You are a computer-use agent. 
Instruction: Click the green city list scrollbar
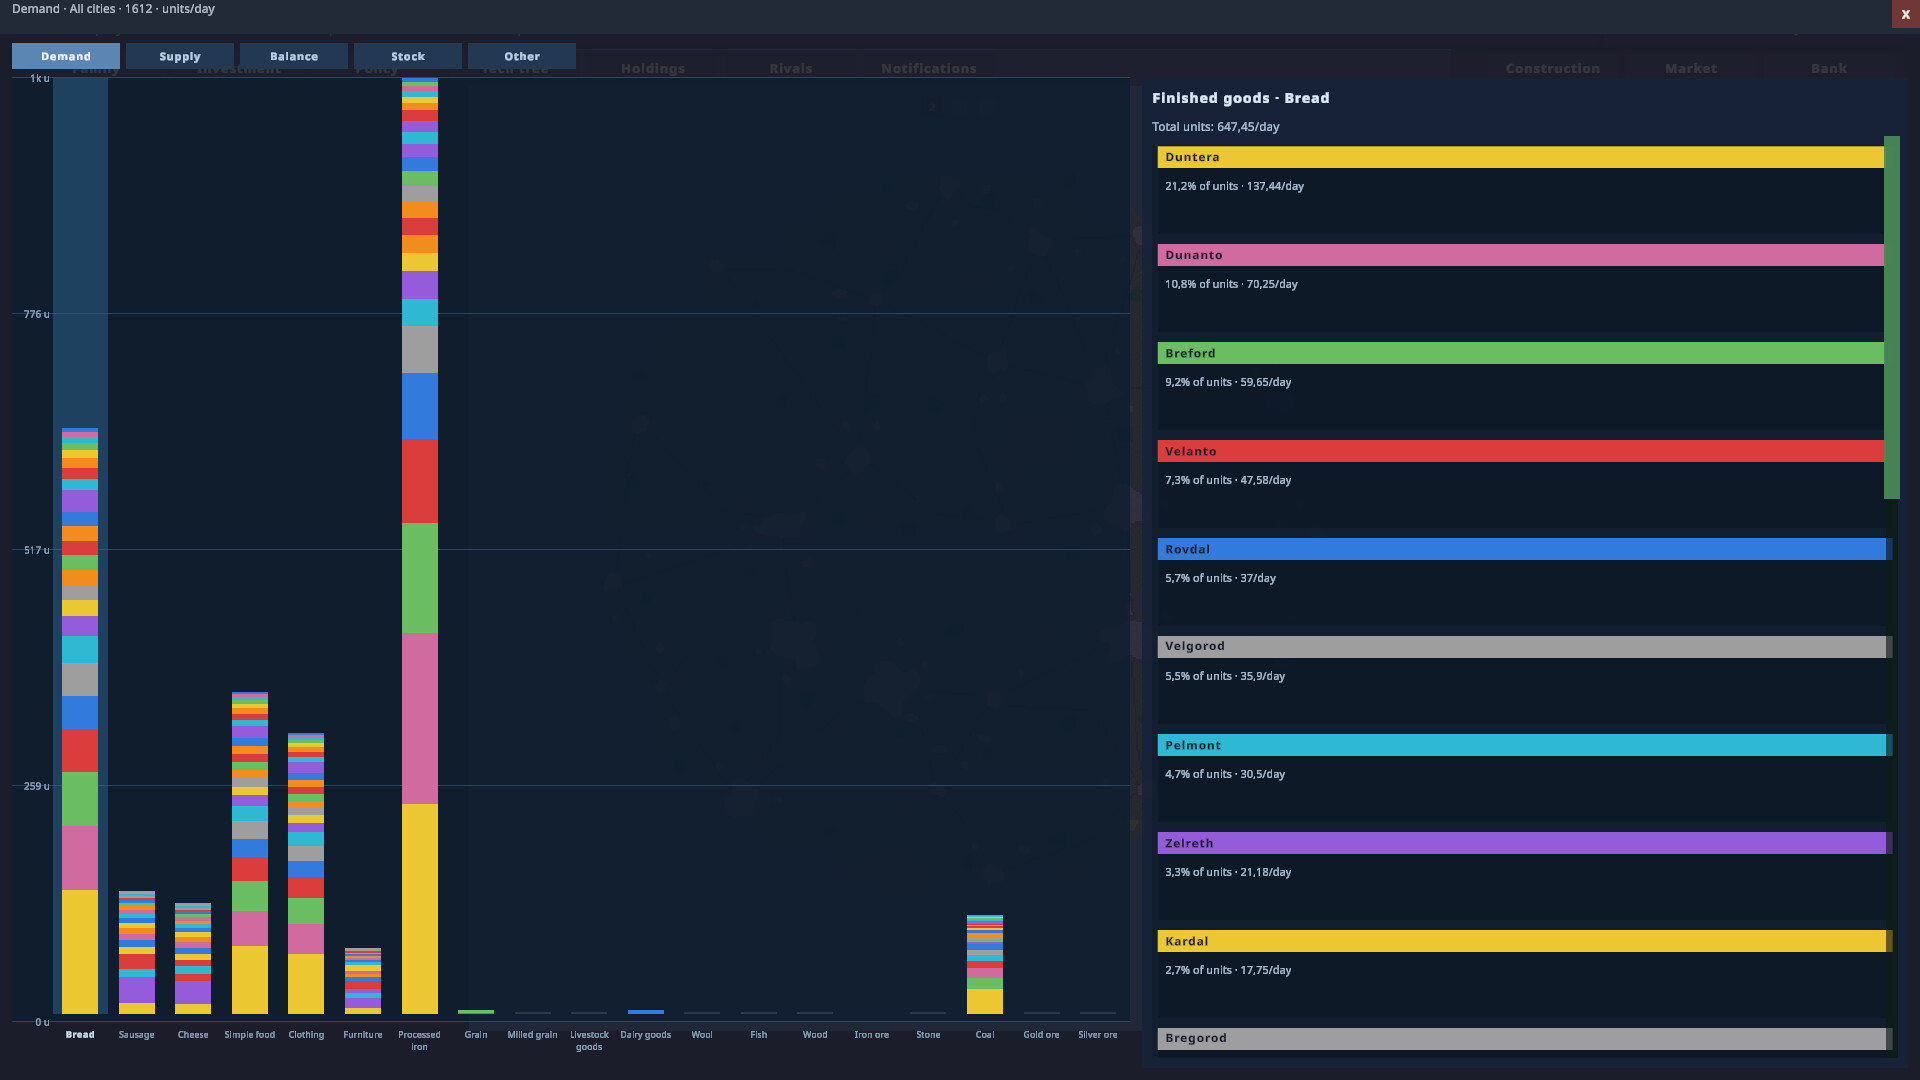[1892, 317]
